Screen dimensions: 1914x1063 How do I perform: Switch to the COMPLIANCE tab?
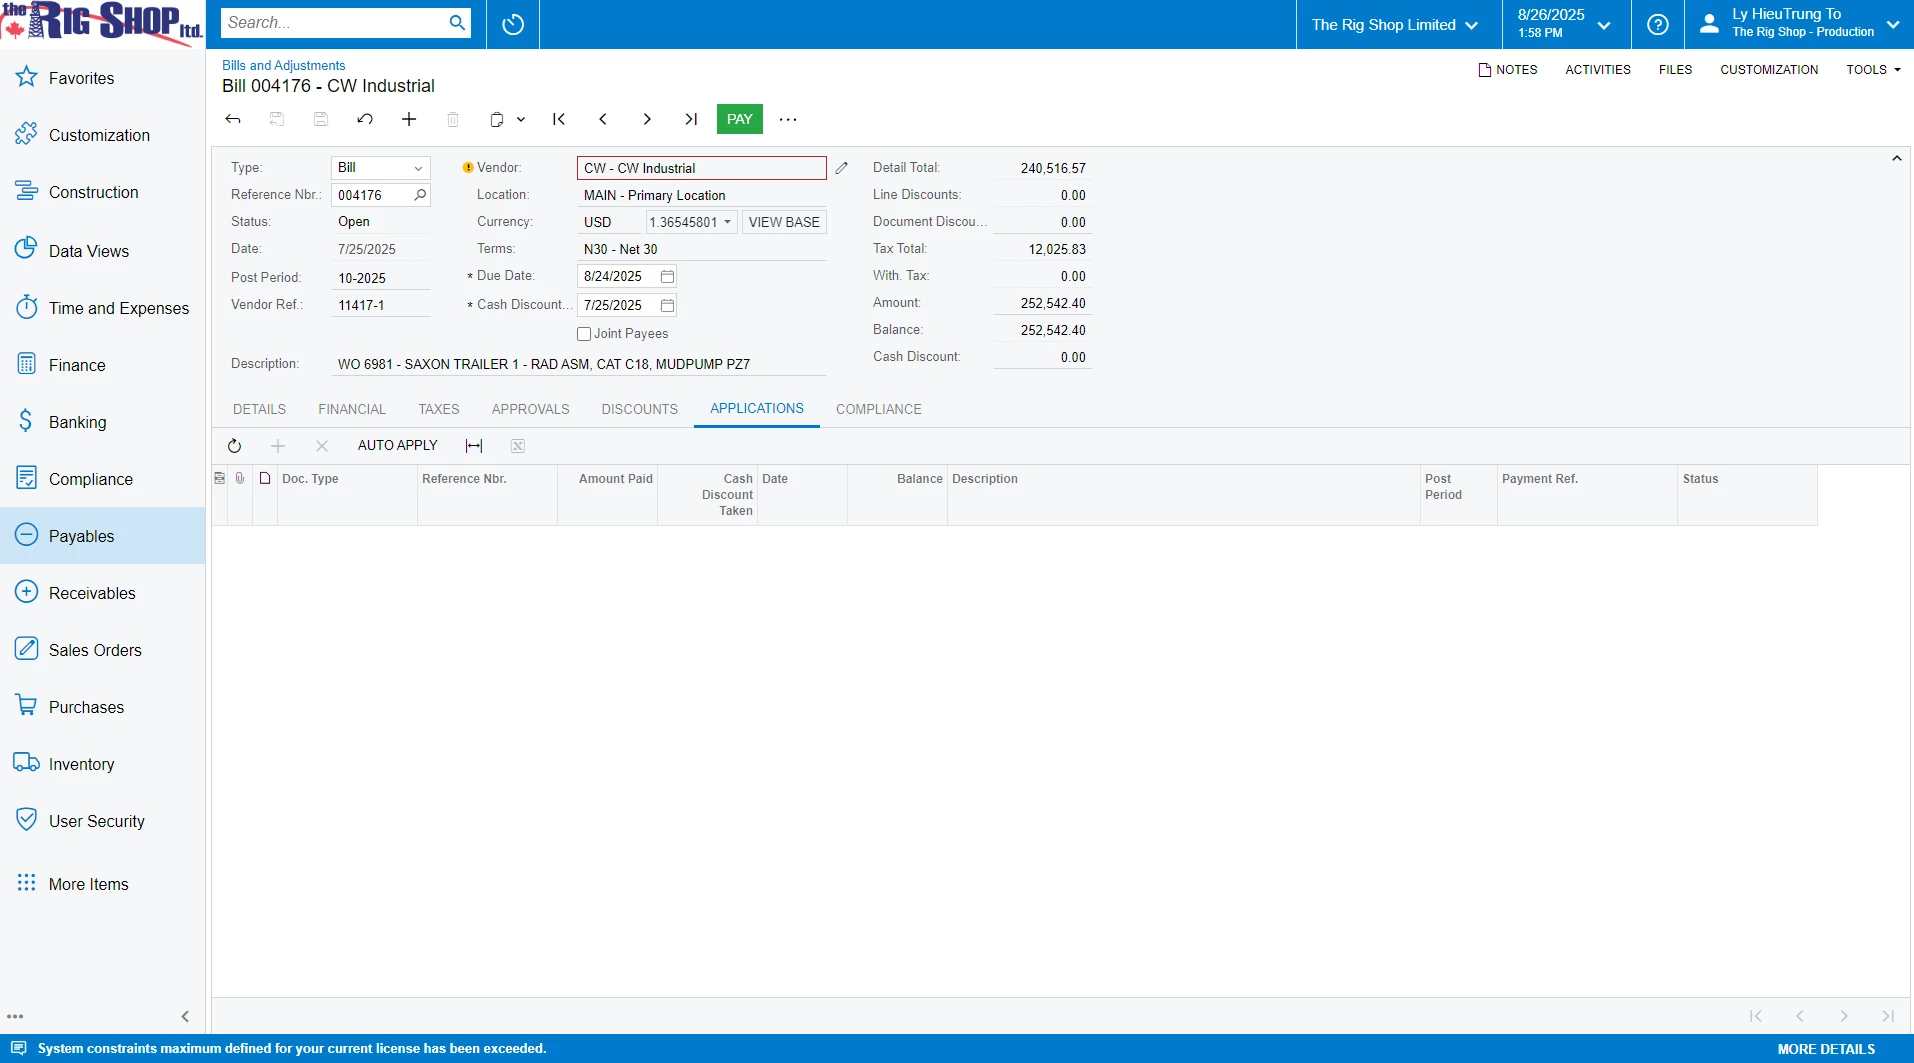point(879,409)
